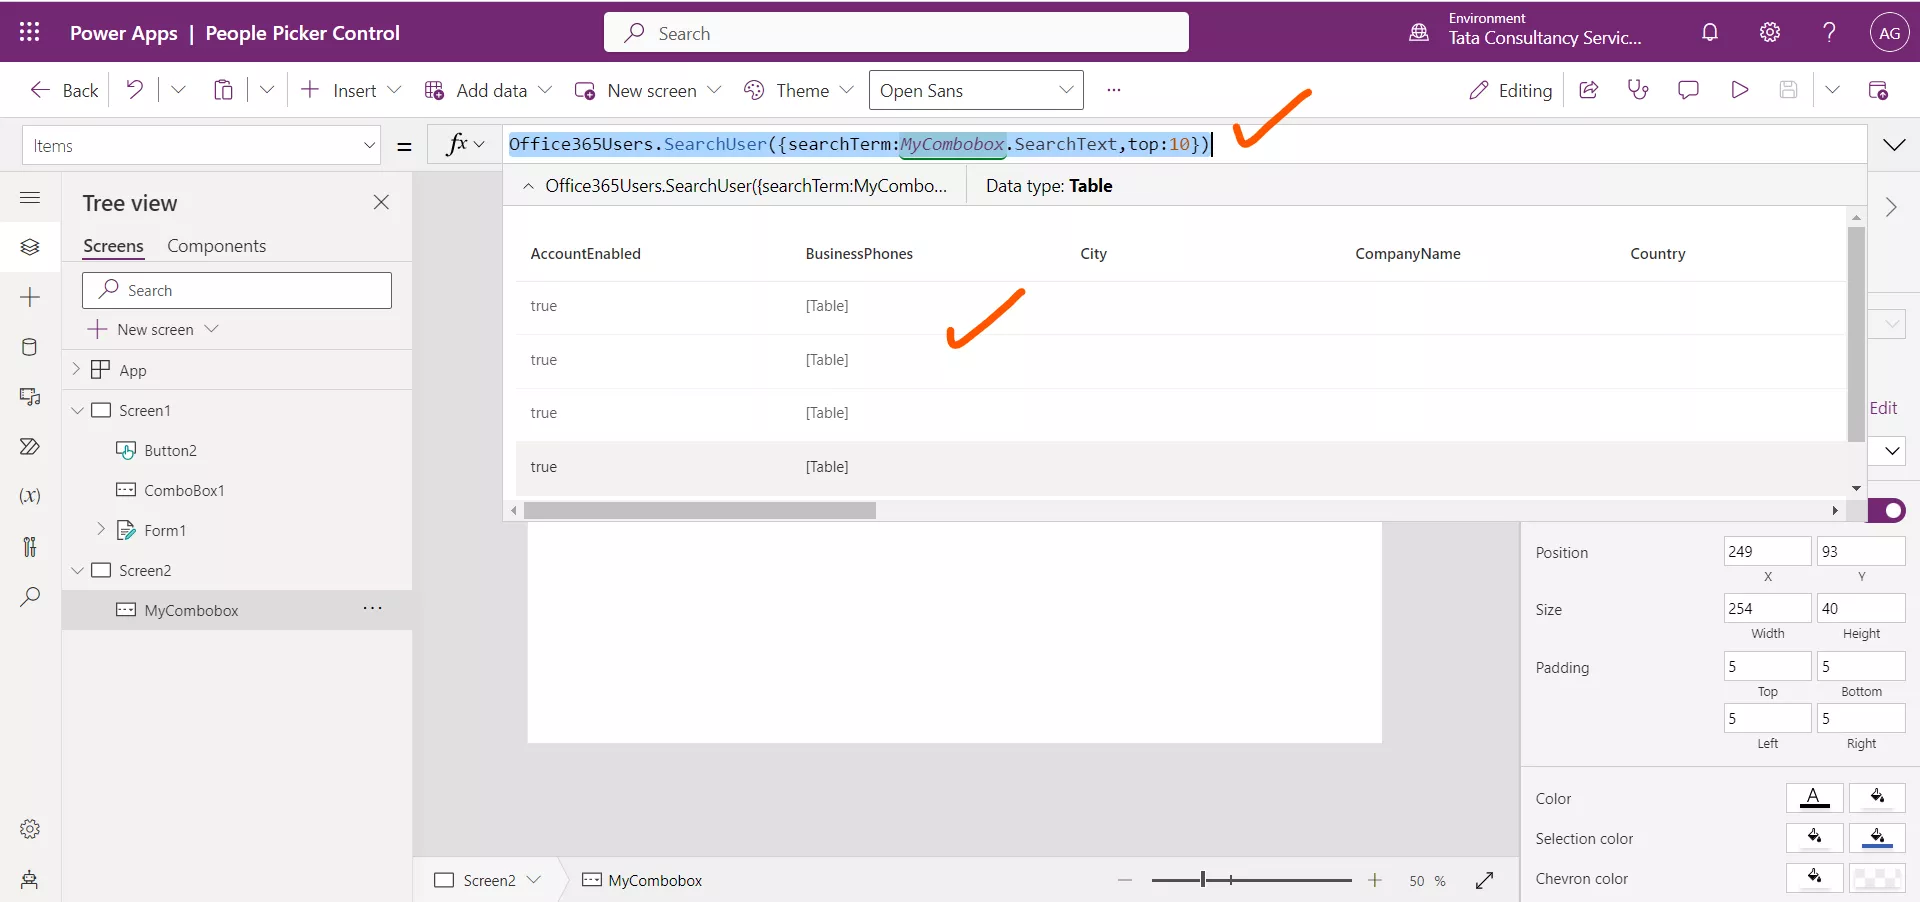Open the Comments speech bubble icon
Image resolution: width=1920 pixels, height=902 pixels.
point(1688,90)
